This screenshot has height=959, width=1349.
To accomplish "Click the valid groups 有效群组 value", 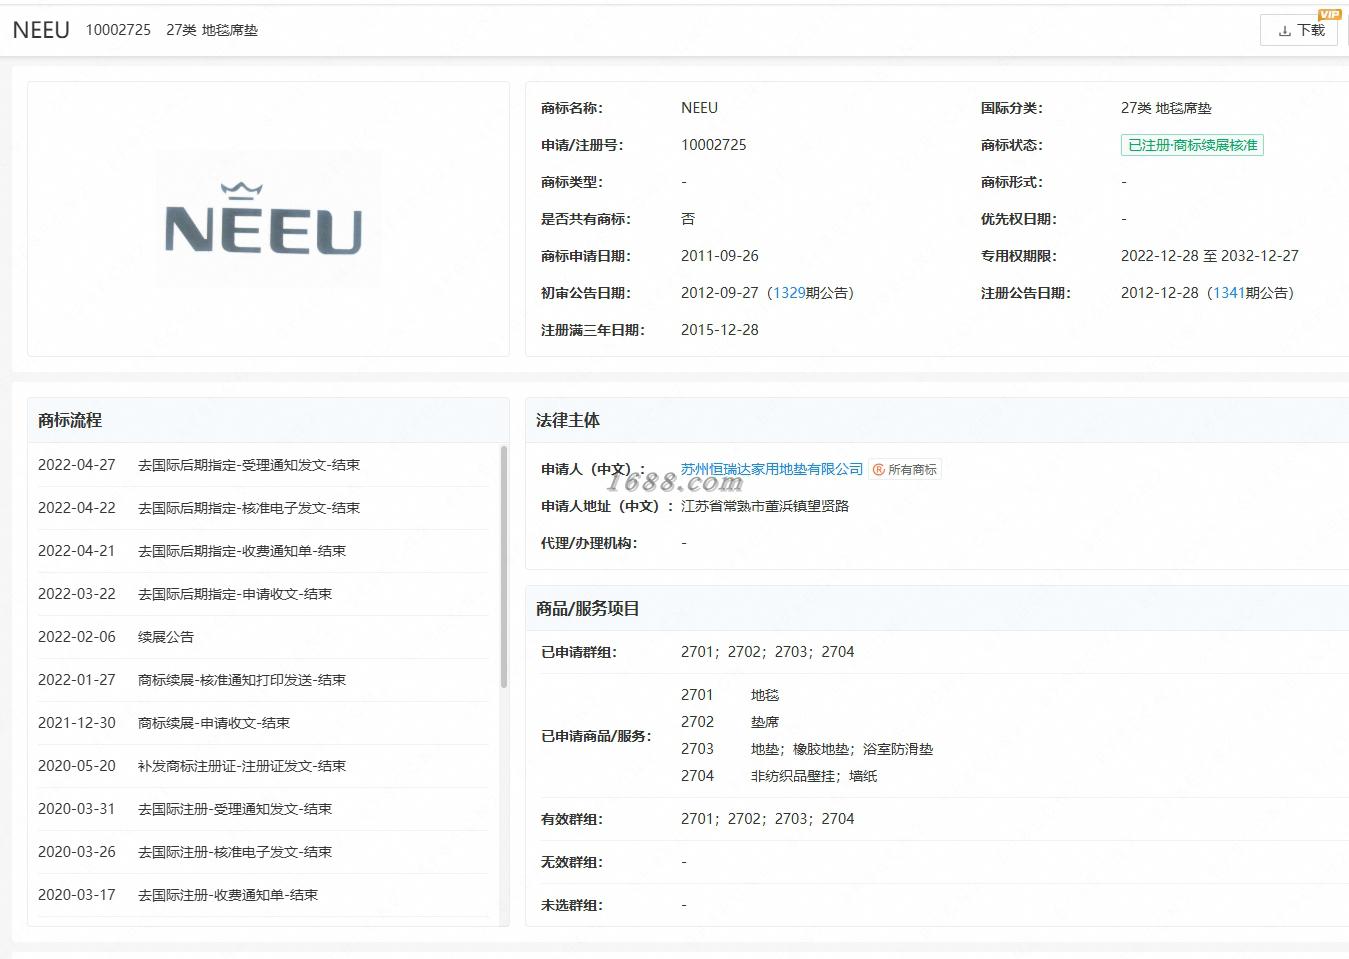I will pos(768,819).
